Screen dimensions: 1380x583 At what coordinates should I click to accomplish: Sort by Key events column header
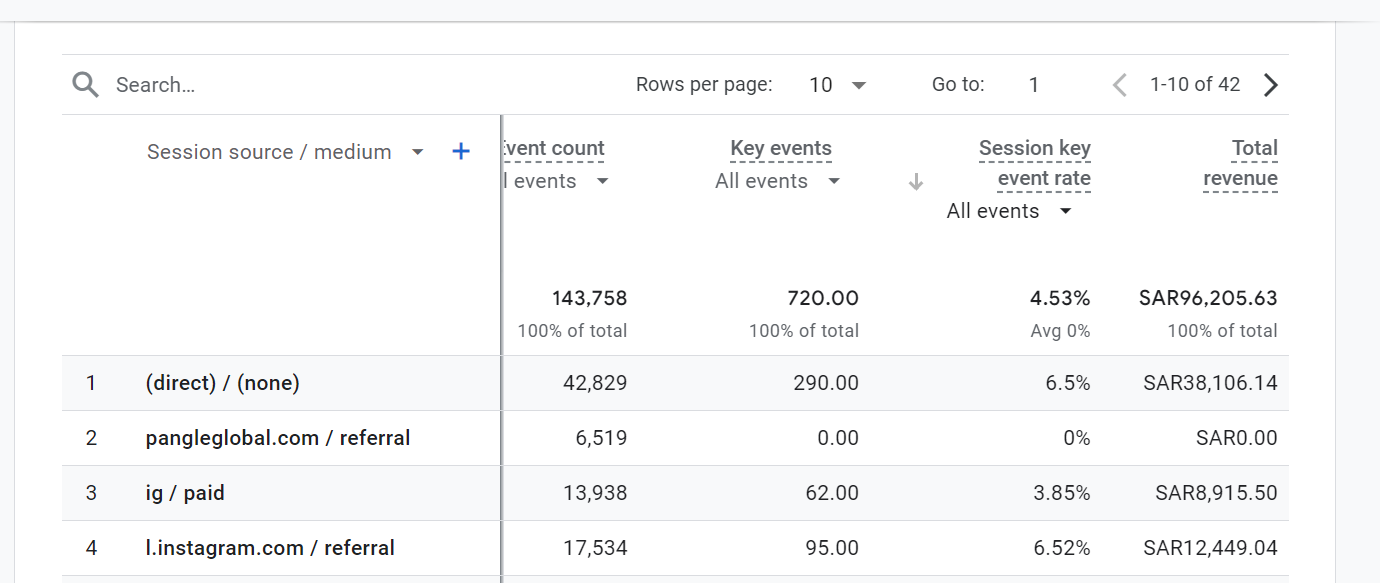(x=781, y=149)
